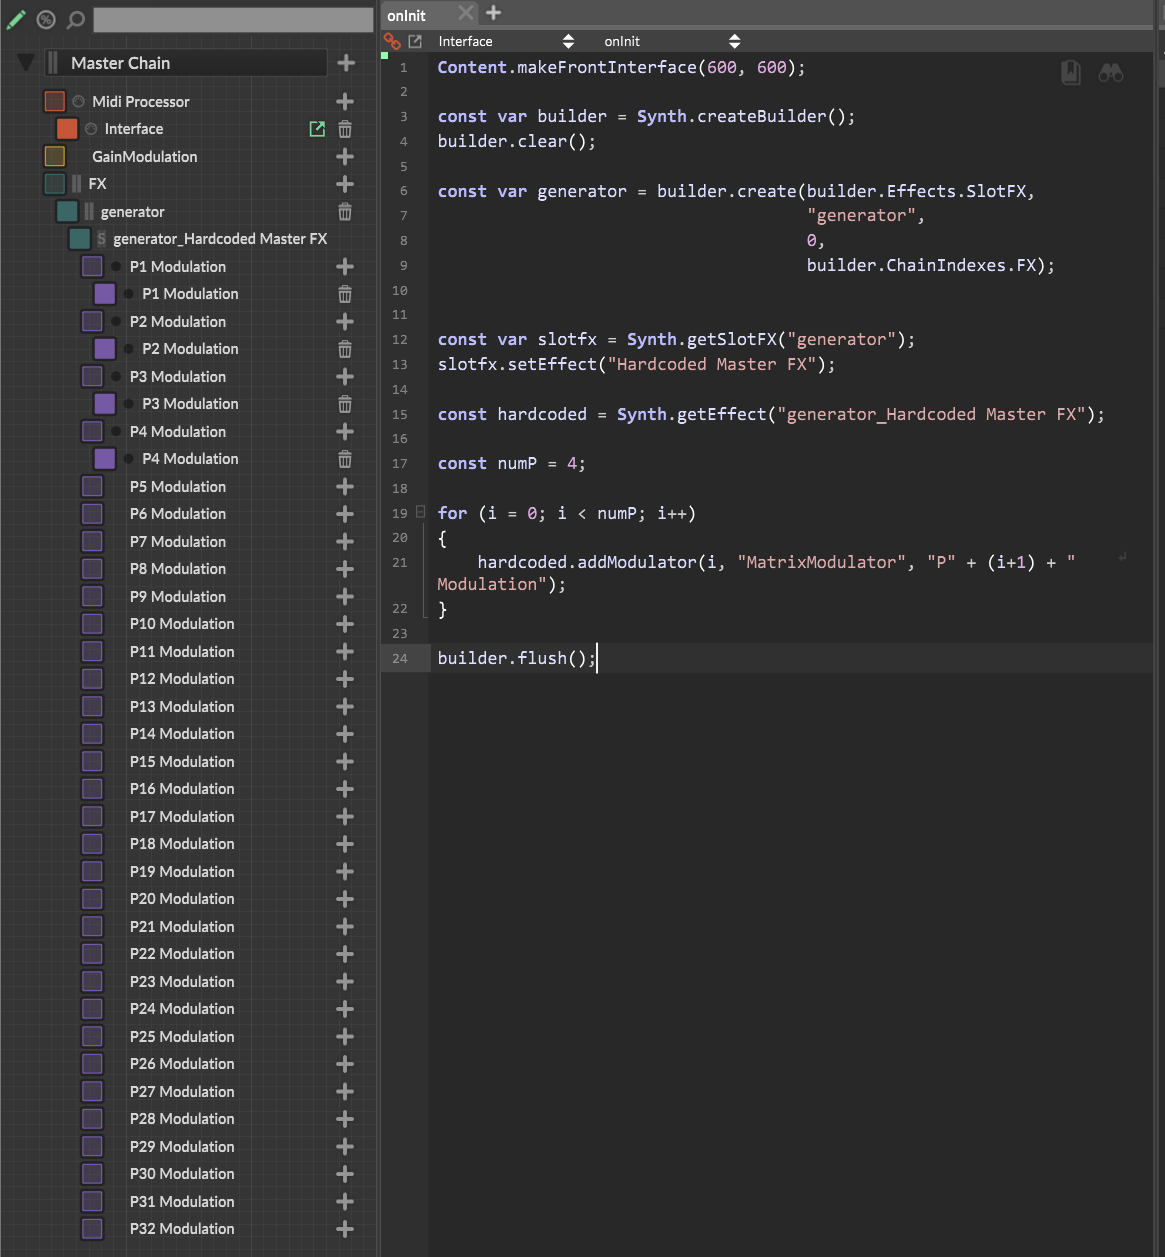Open the binoculars search icon in the editor

pos(1110,72)
